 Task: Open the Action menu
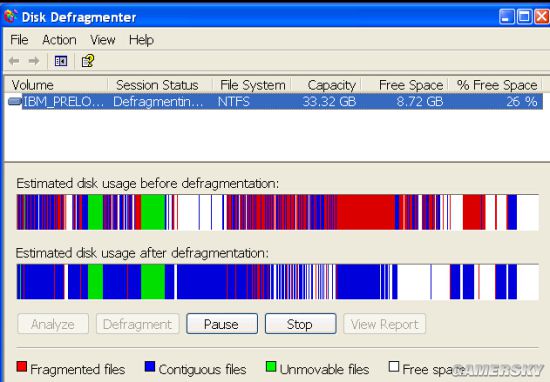(x=59, y=40)
